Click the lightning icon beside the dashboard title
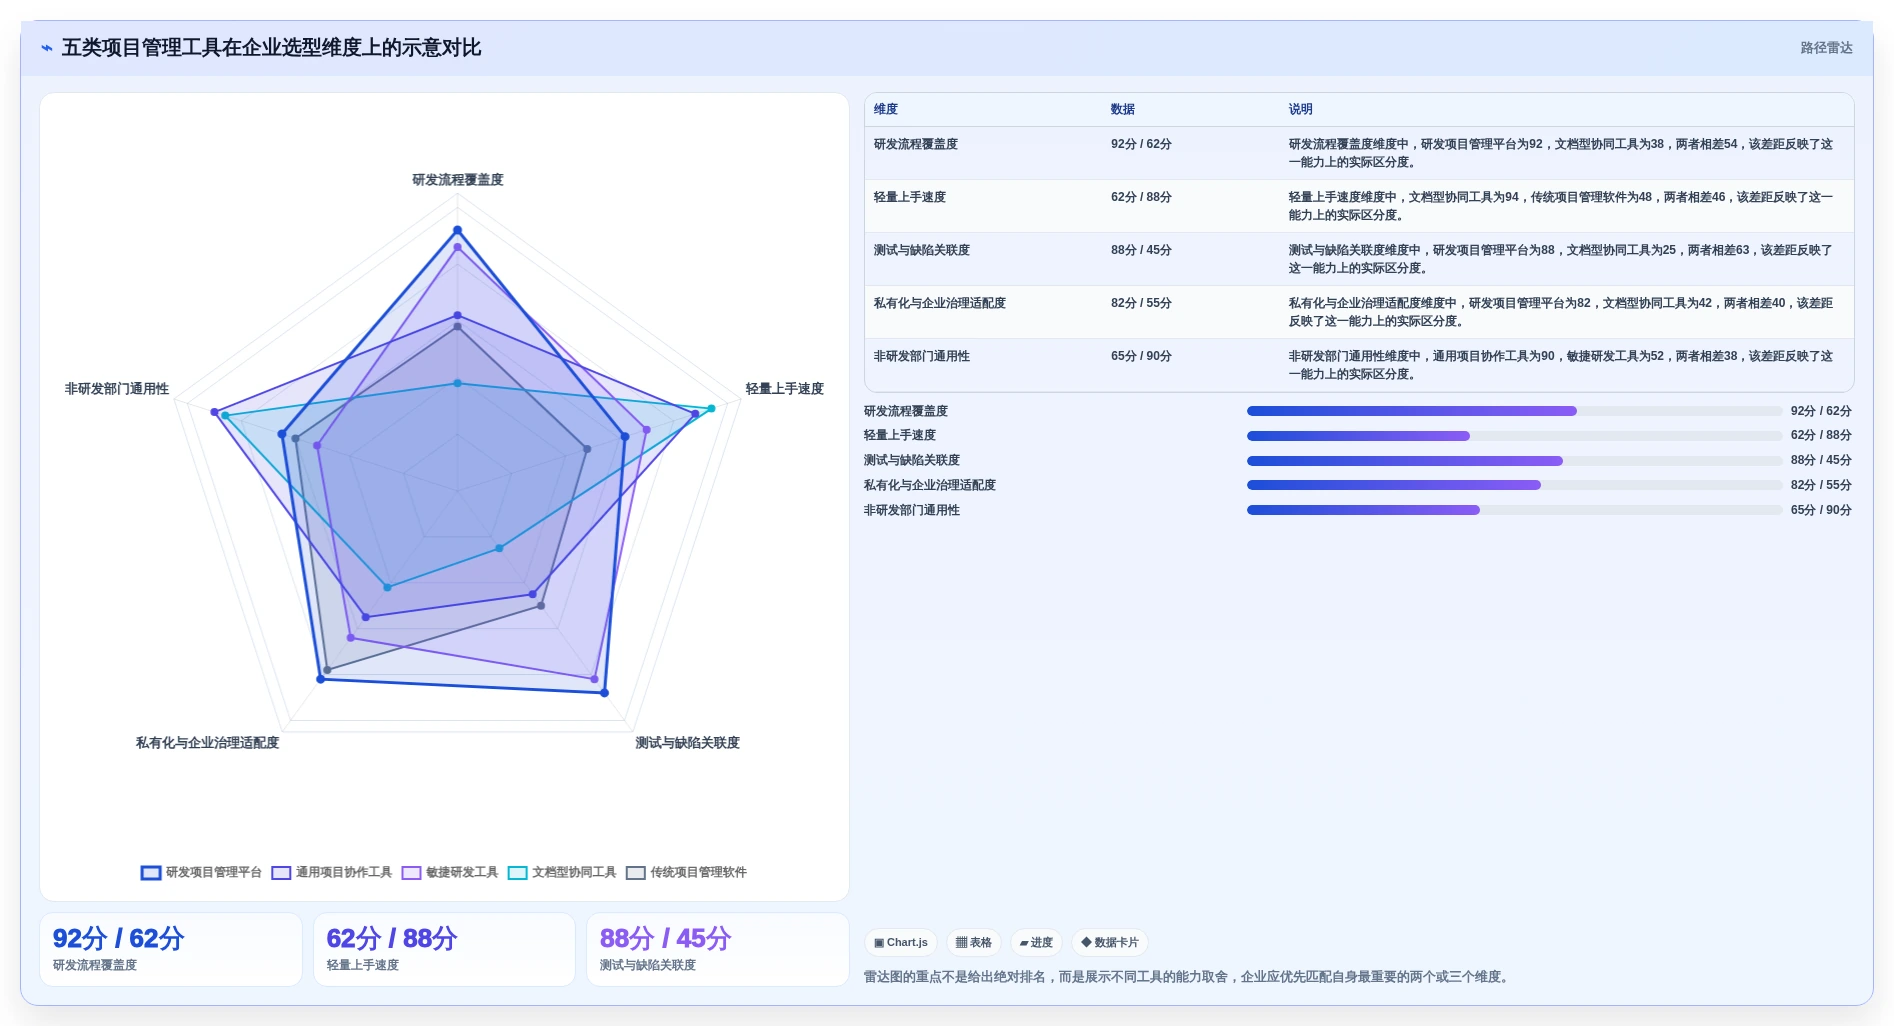Image resolution: width=1894 pixels, height=1026 pixels. 46,48
